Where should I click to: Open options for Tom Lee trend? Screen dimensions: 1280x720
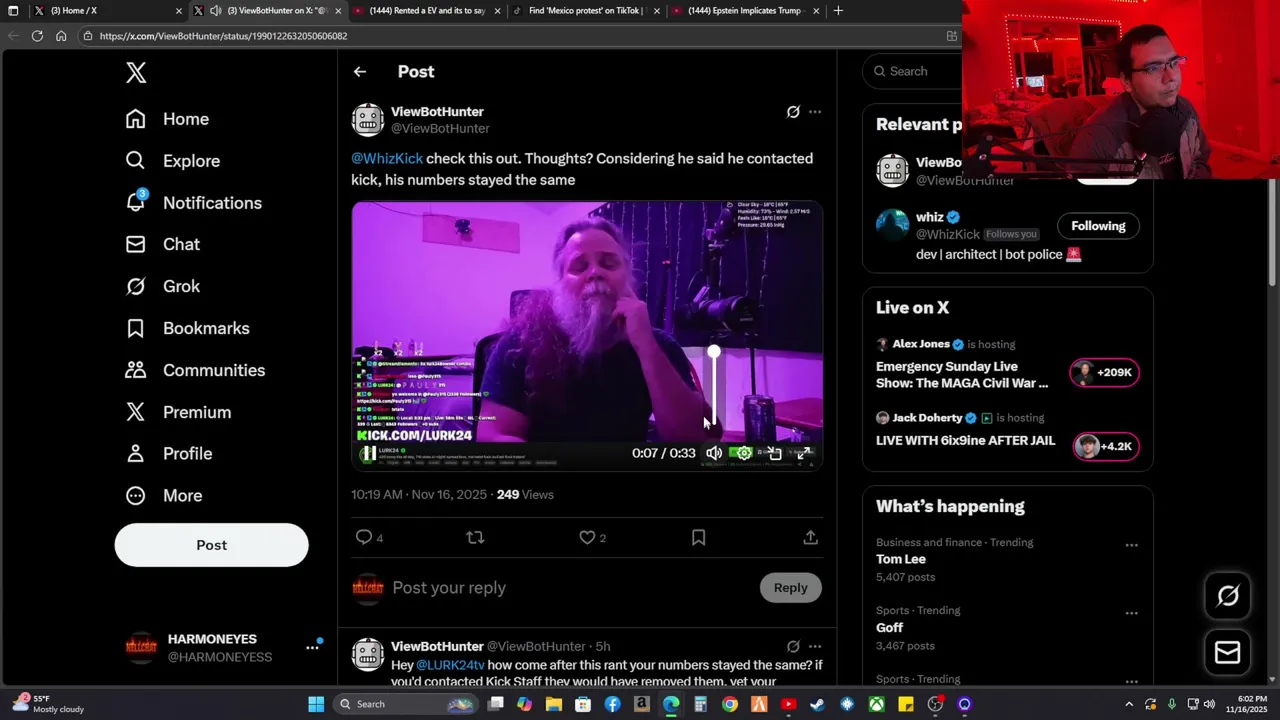click(x=1131, y=545)
